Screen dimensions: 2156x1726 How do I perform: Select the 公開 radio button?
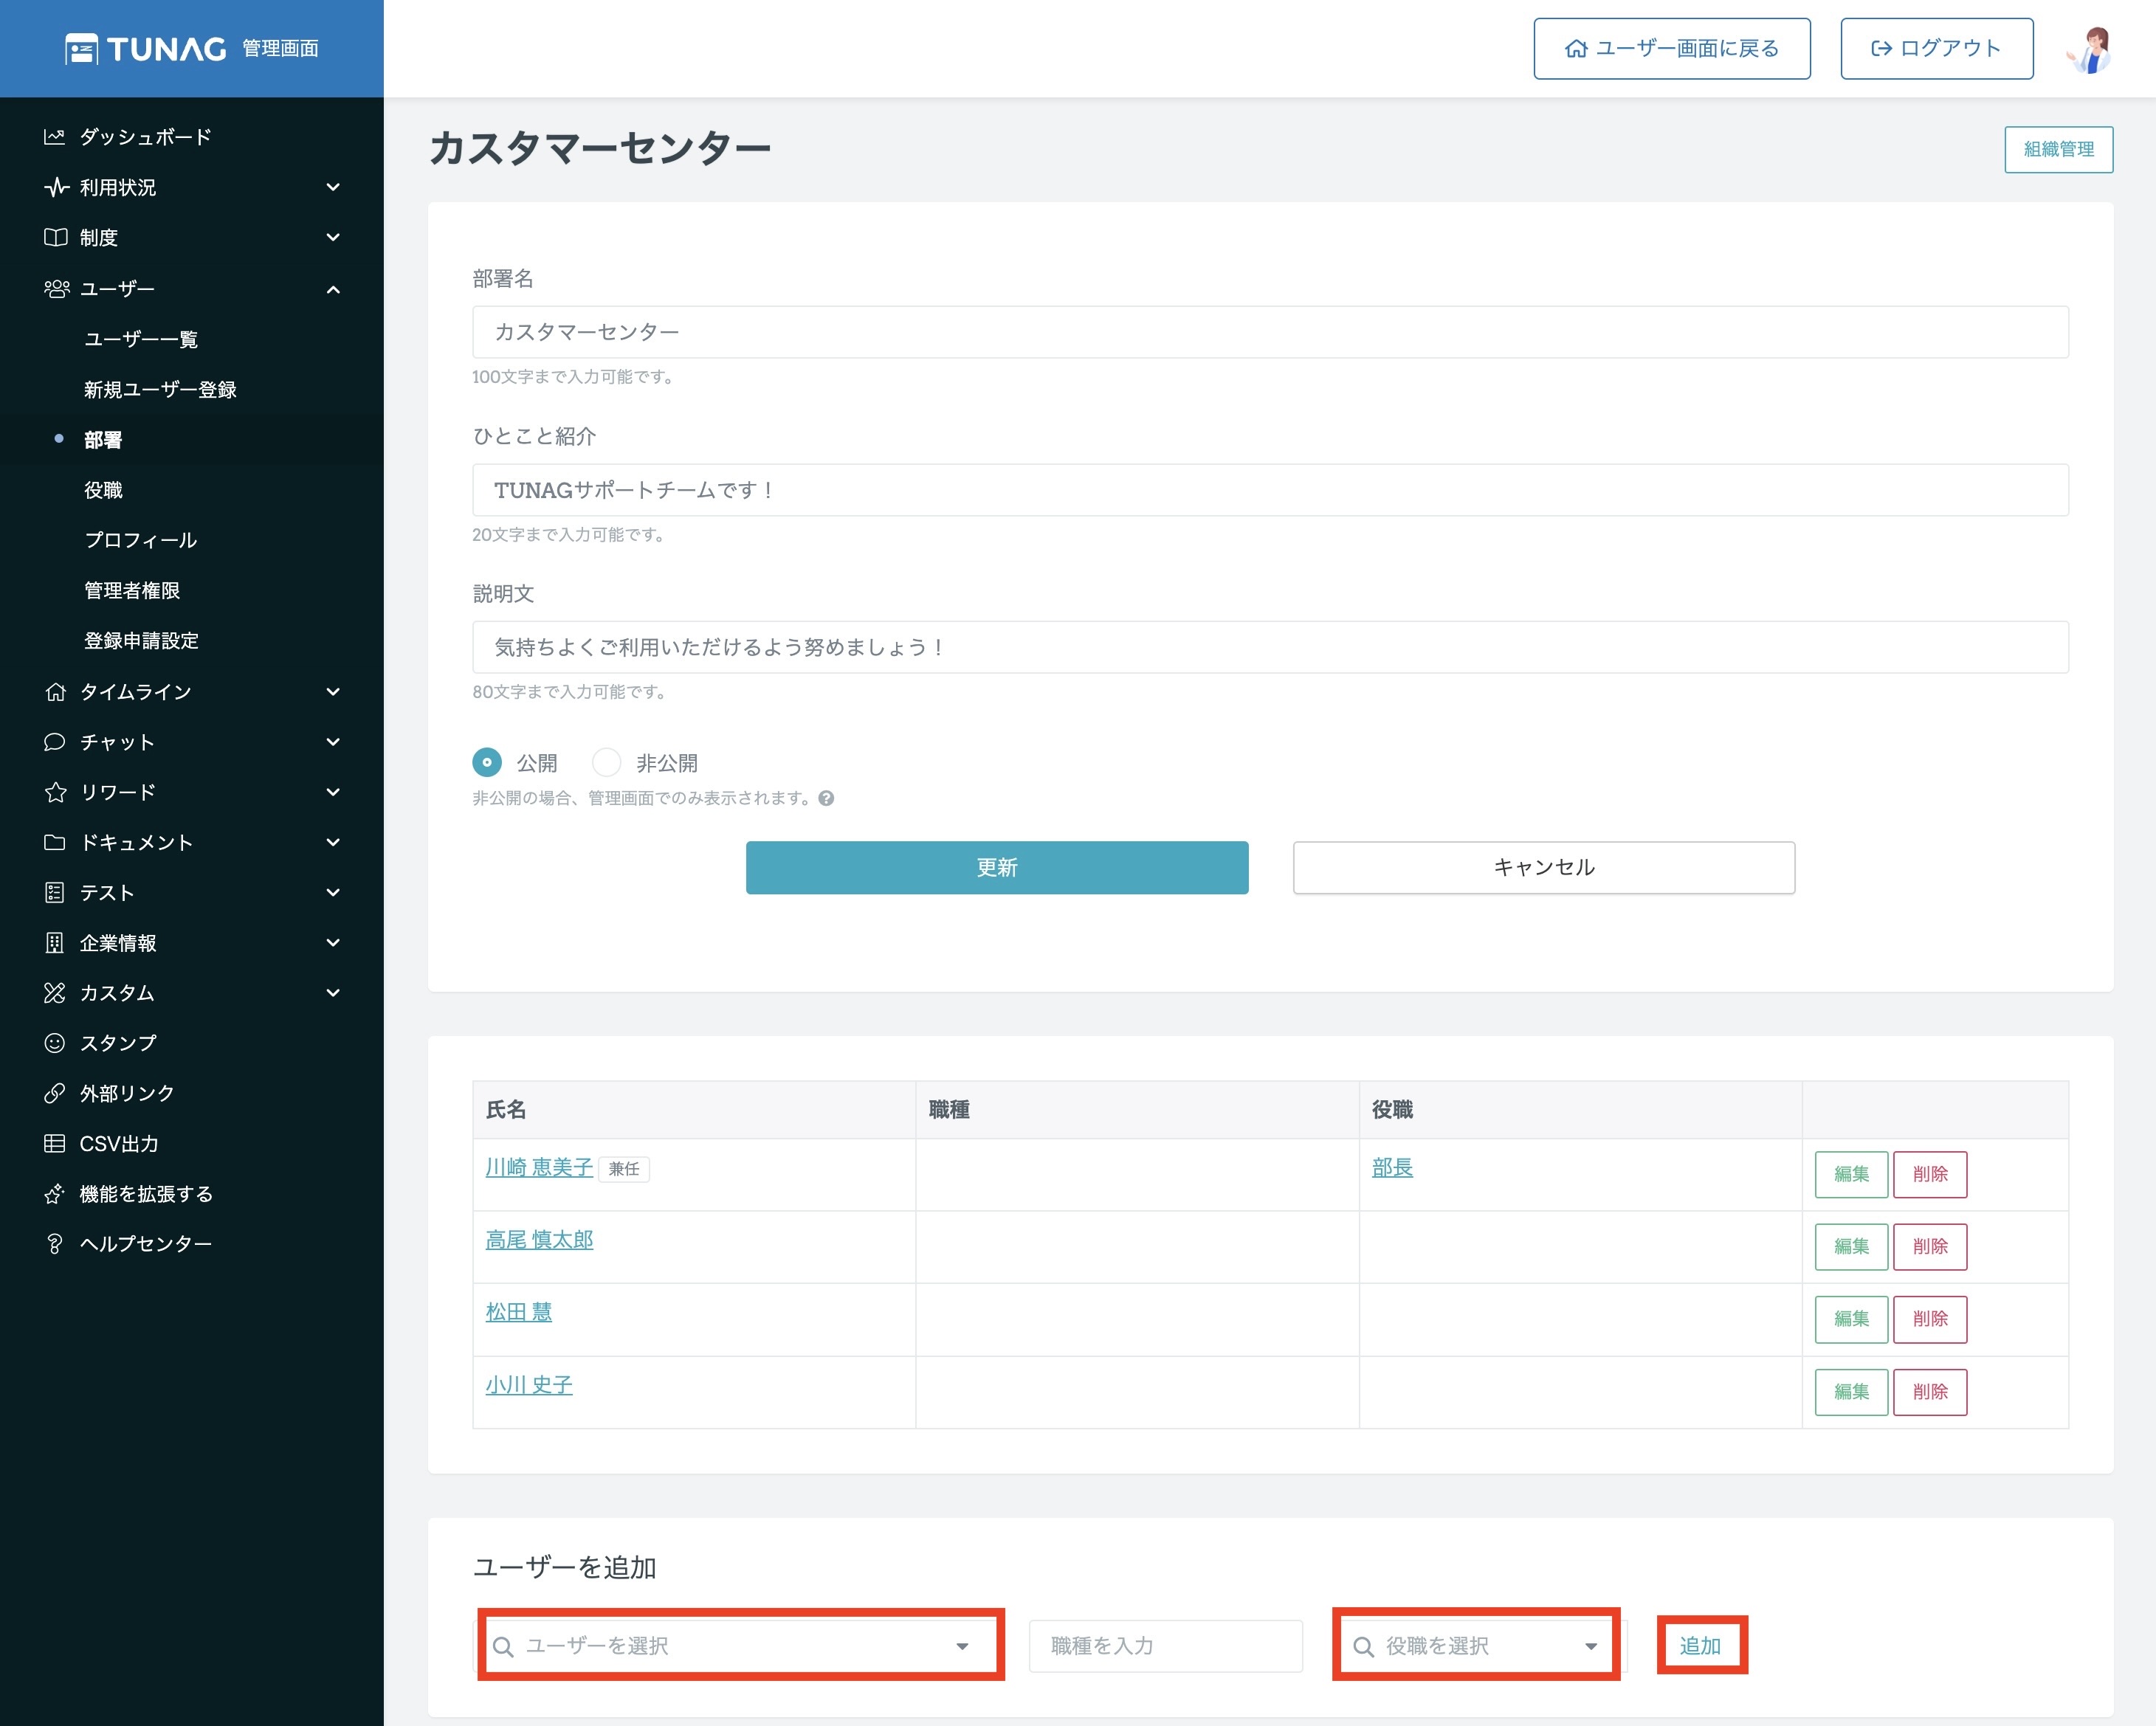coord(487,762)
